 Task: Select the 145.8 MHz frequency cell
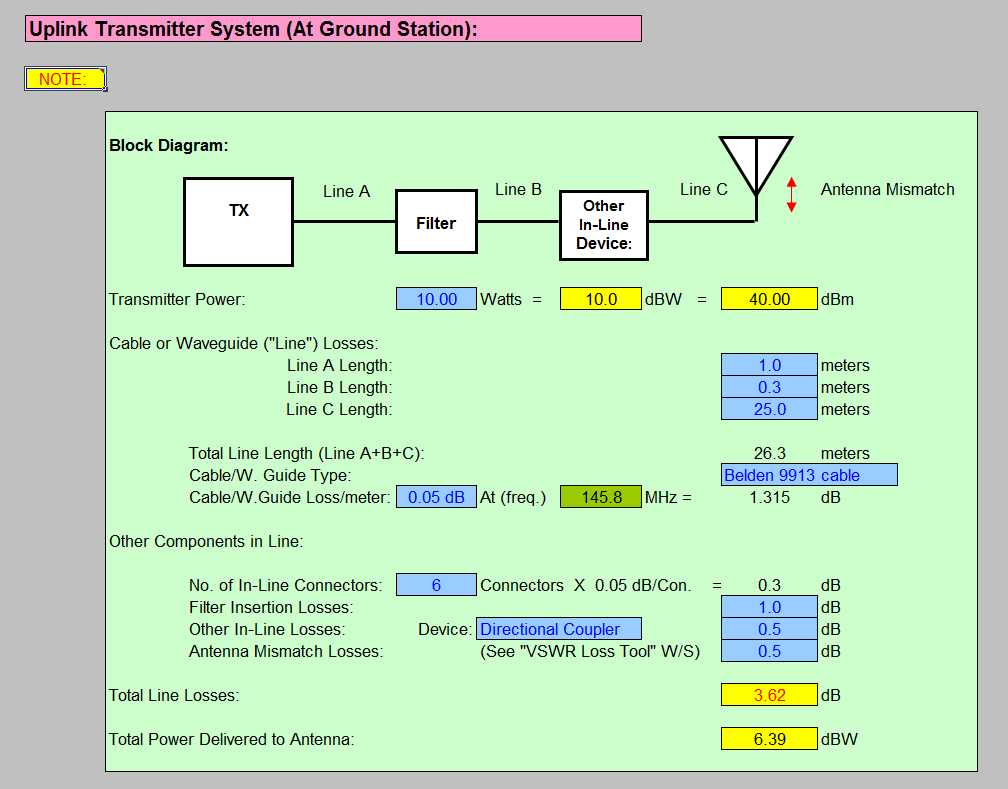600,497
